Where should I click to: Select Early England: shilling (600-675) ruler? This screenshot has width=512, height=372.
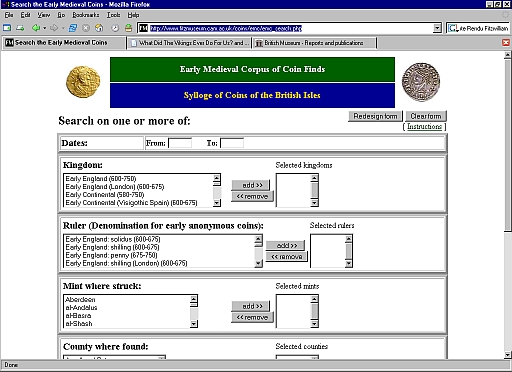[112, 247]
